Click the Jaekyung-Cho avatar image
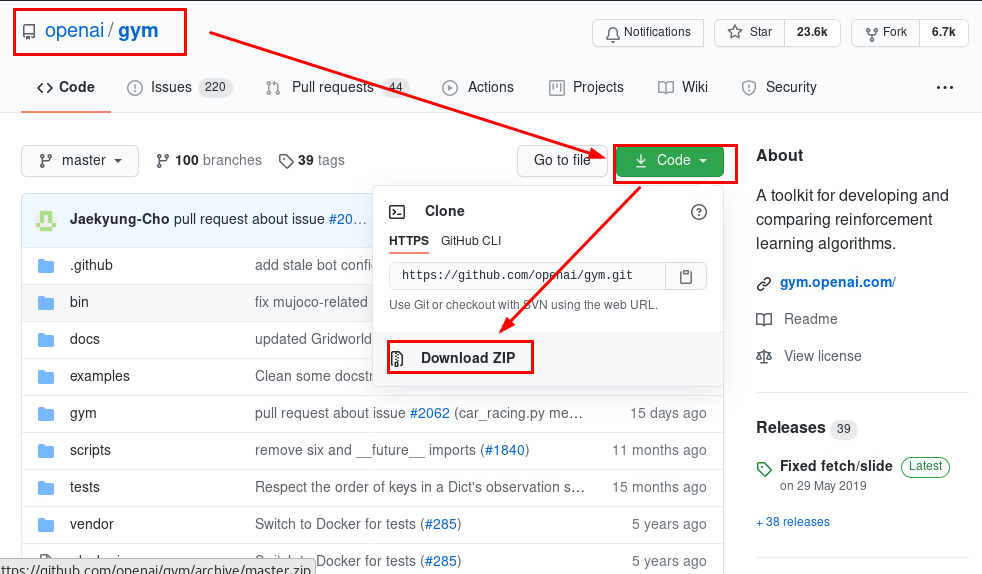Screen dimensions: 982x574 [46, 220]
